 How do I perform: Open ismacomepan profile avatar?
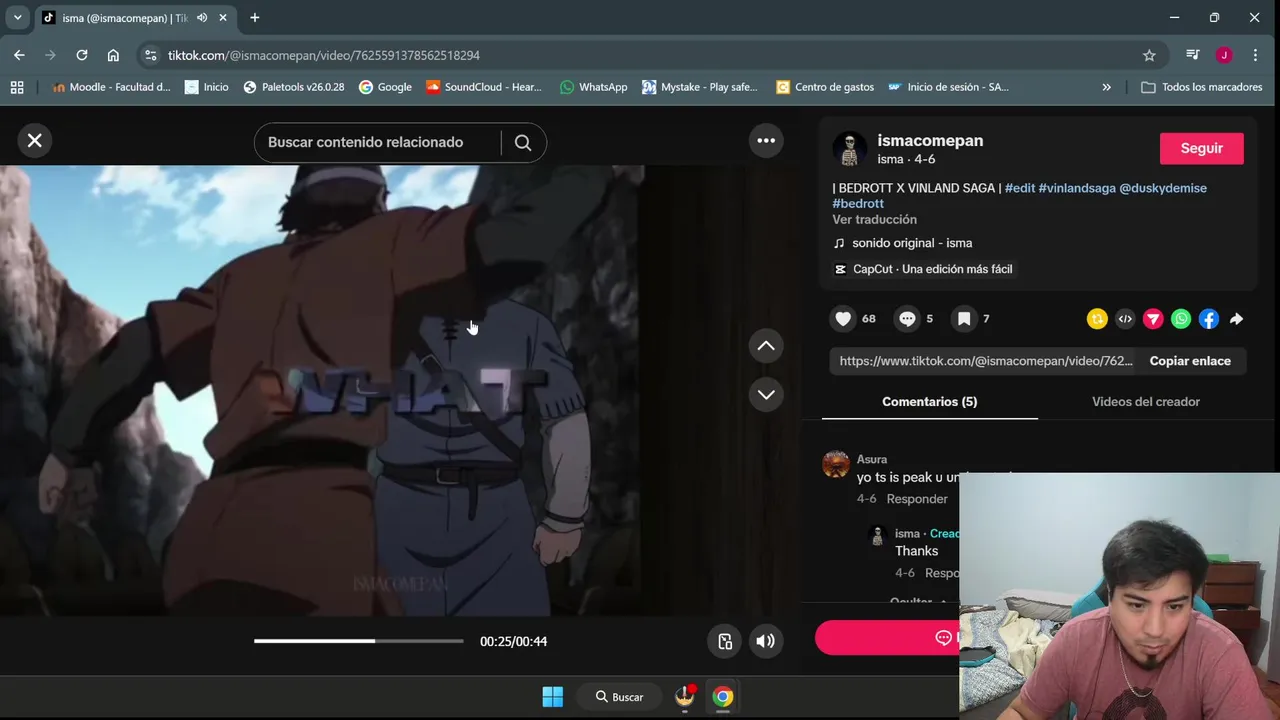pyautogui.click(x=850, y=149)
